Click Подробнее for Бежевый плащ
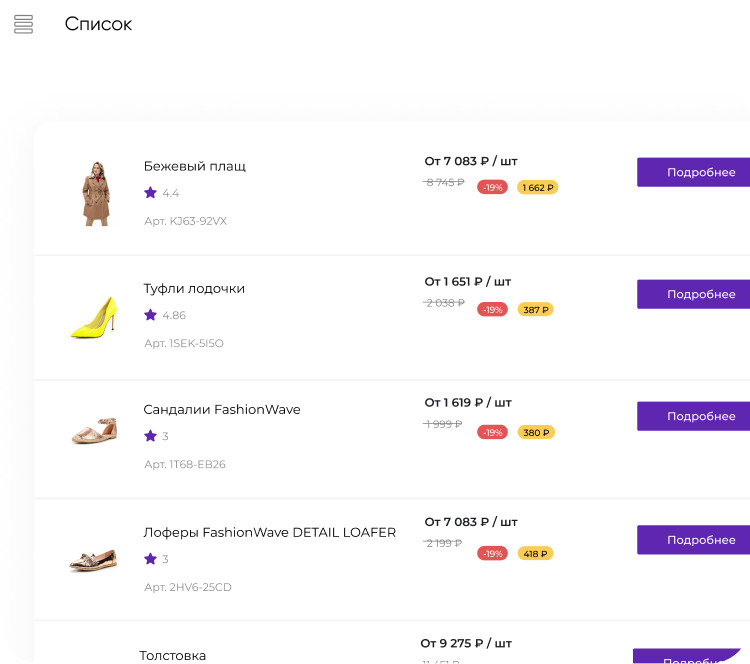This screenshot has height=664, width=750. pos(695,172)
